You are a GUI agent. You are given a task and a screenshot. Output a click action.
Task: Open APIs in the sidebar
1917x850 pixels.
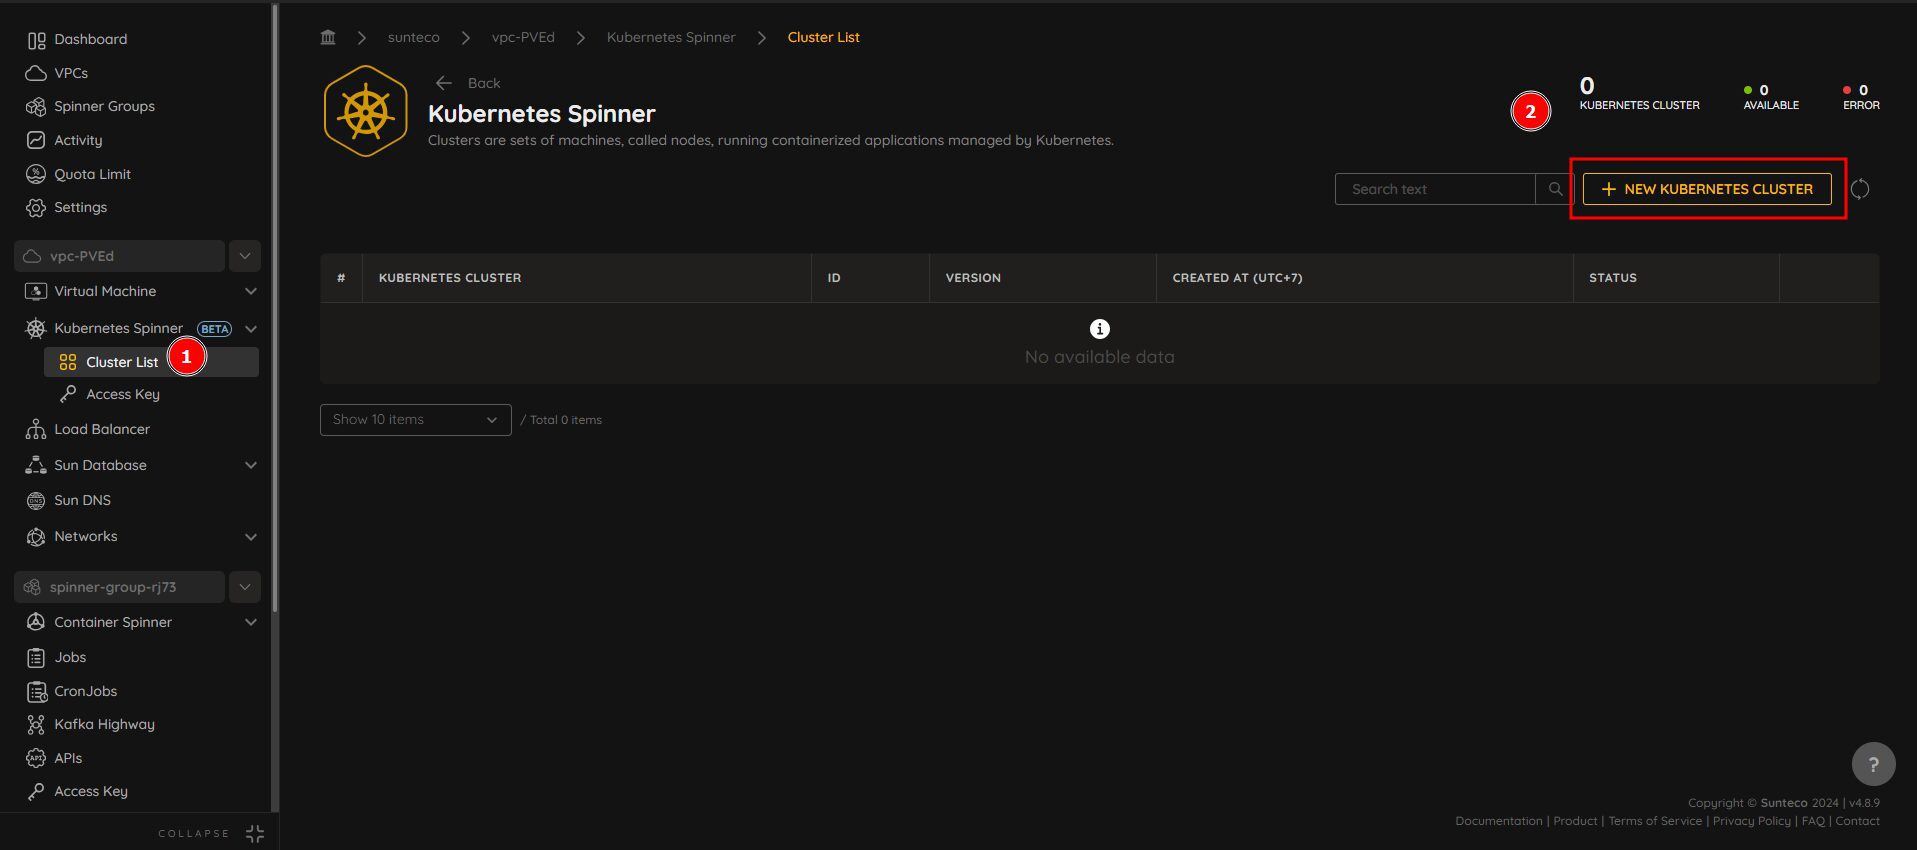click(x=54, y=758)
